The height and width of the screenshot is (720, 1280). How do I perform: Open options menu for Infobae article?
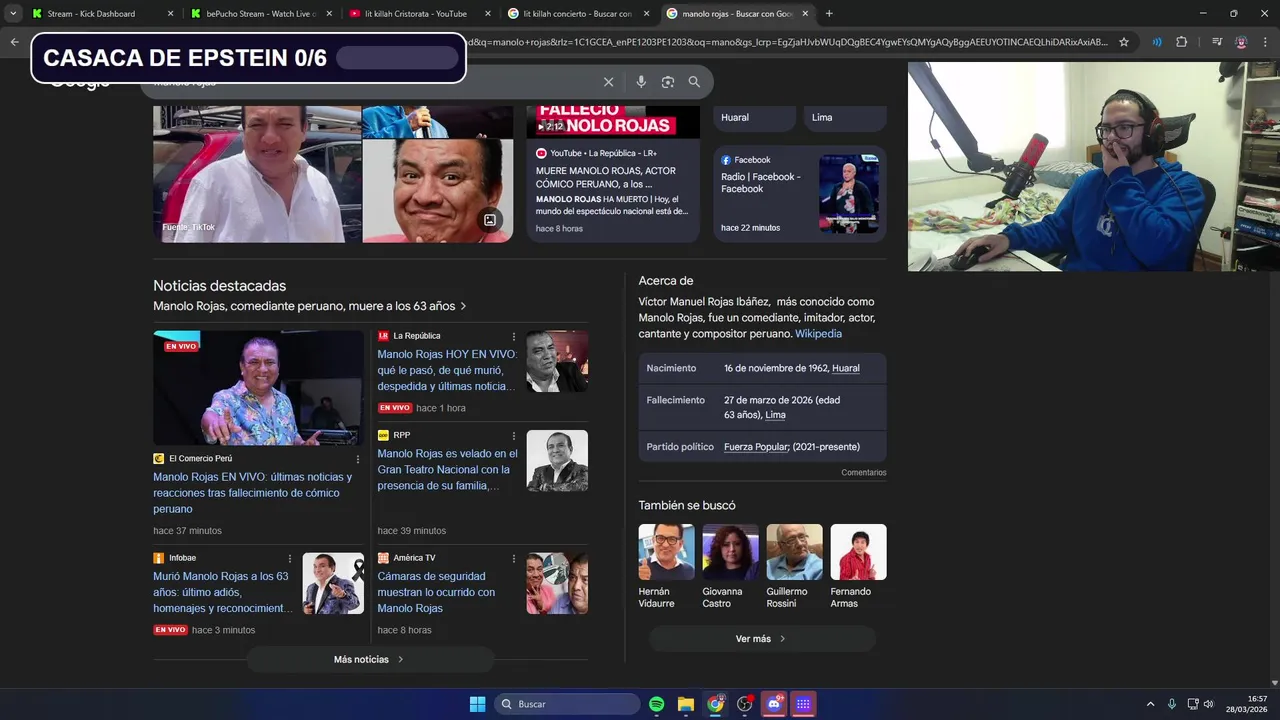point(290,558)
